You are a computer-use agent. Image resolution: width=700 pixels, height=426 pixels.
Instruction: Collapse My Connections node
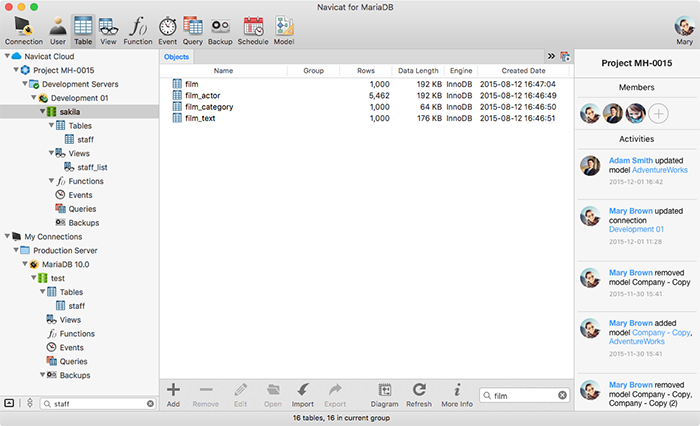click(x=7, y=236)
